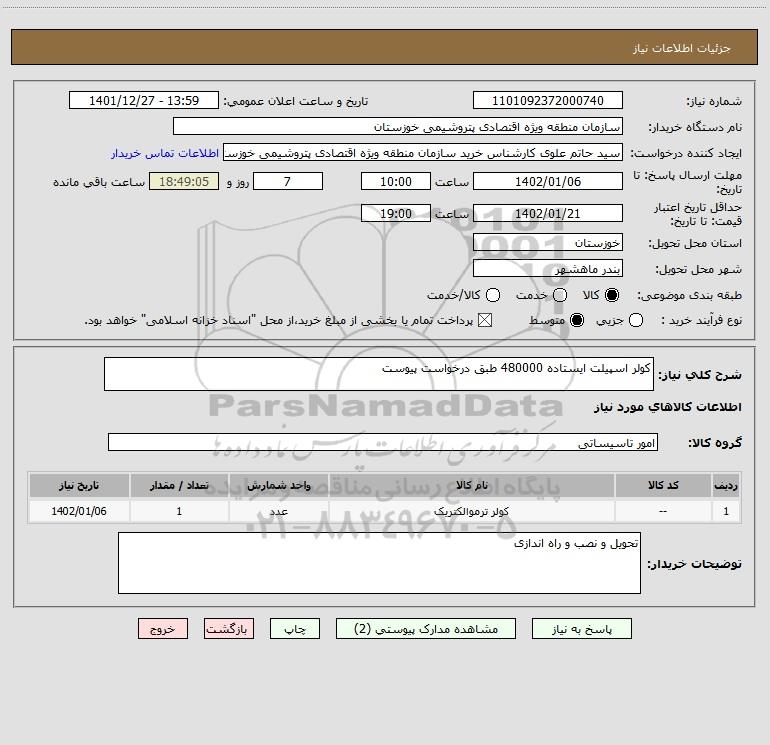The width and height of the screenshot is (770, 745).
Task: Select the خدمت radio button
Action: pos(560,295)
